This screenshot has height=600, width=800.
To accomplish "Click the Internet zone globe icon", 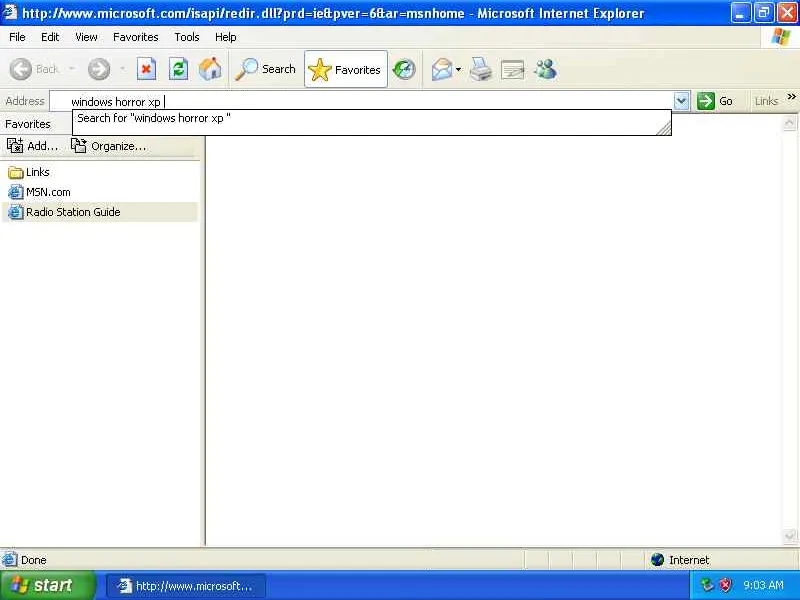I will pyautogui.click(x=657, y=560).
